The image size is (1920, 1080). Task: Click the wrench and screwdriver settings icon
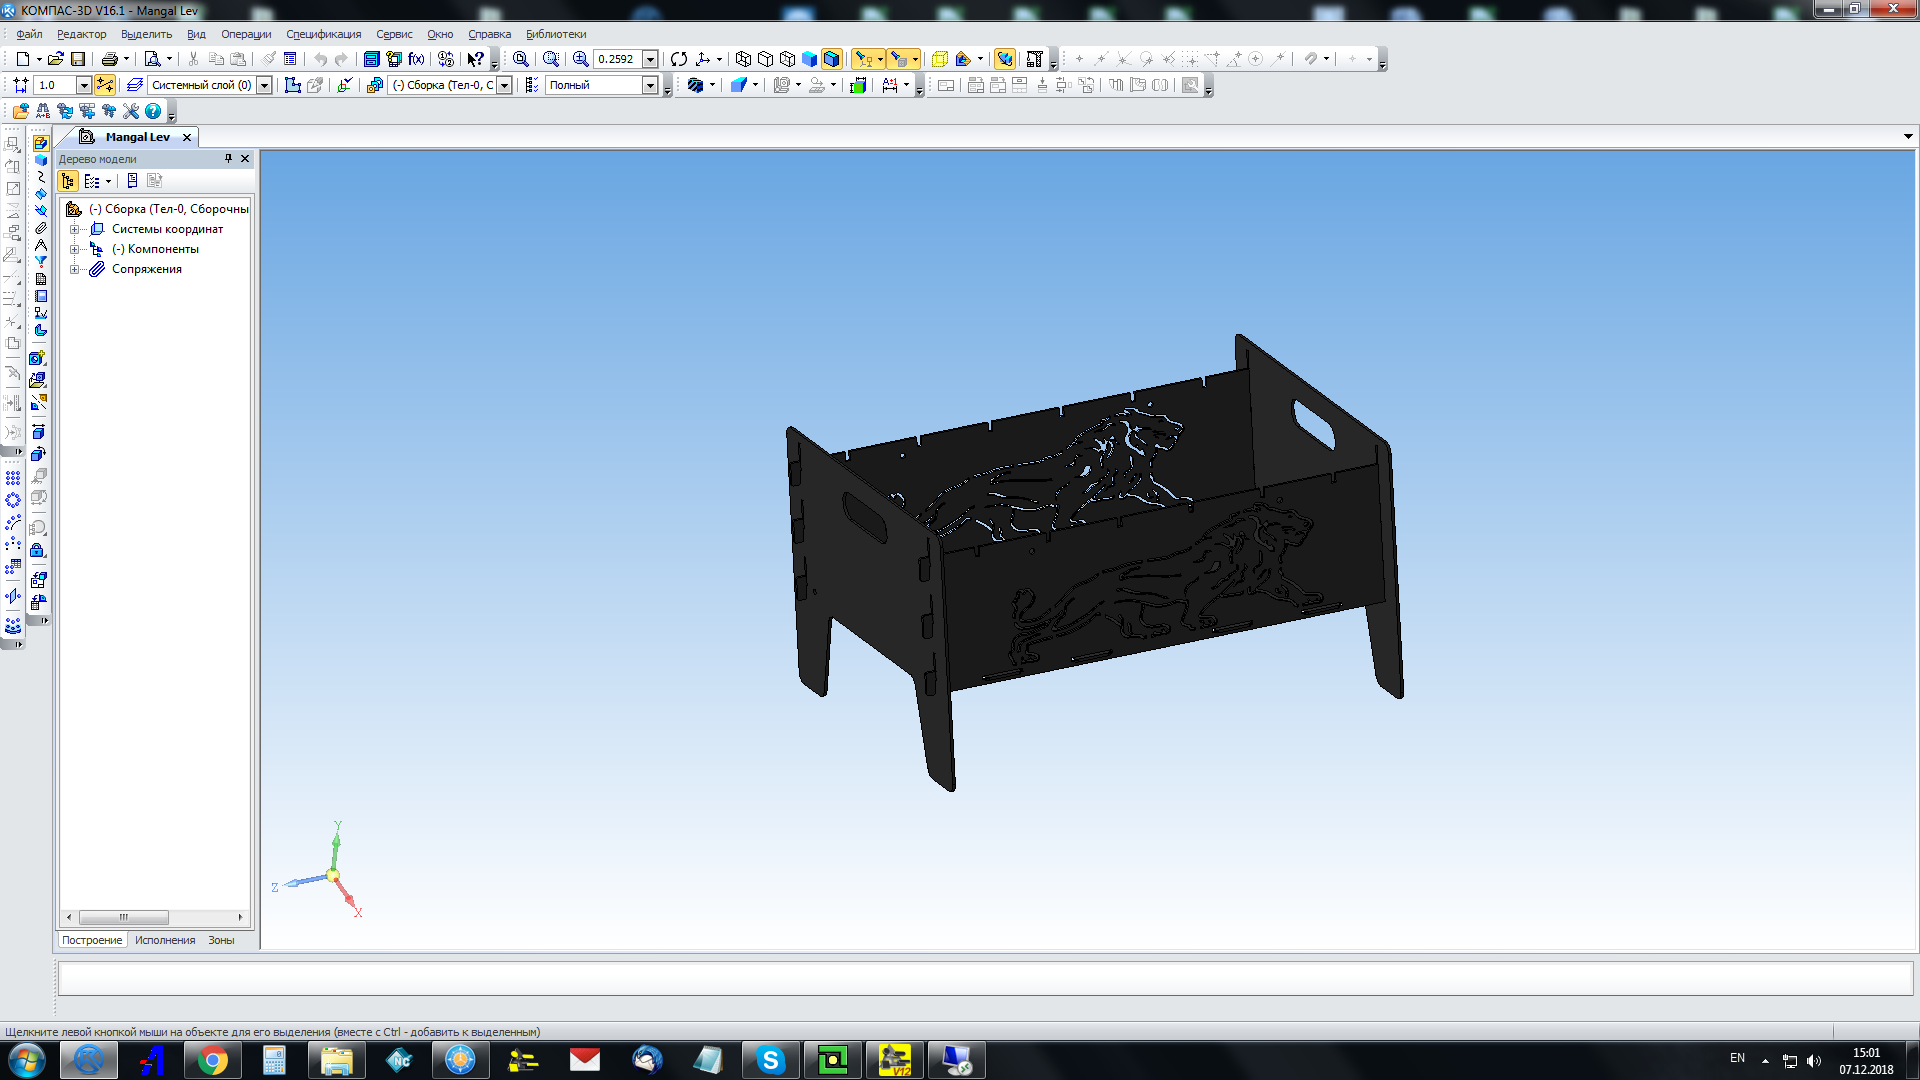tap(131, 111)
